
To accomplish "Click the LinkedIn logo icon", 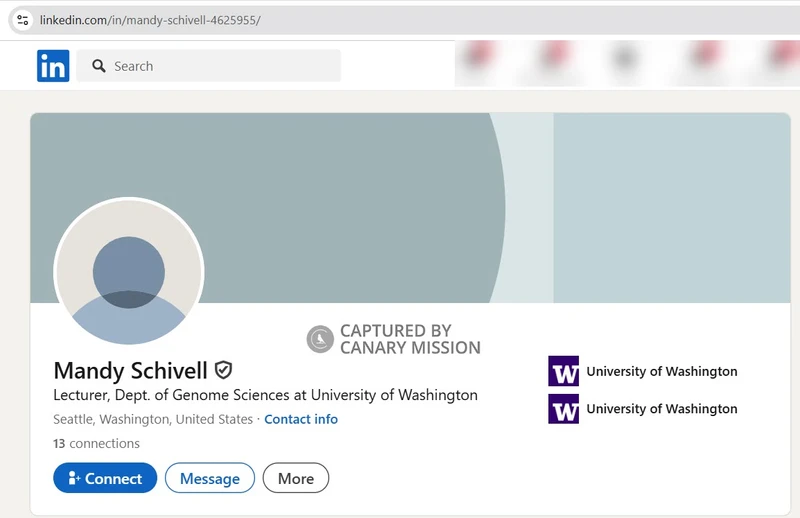I will [x=53, y=66].
